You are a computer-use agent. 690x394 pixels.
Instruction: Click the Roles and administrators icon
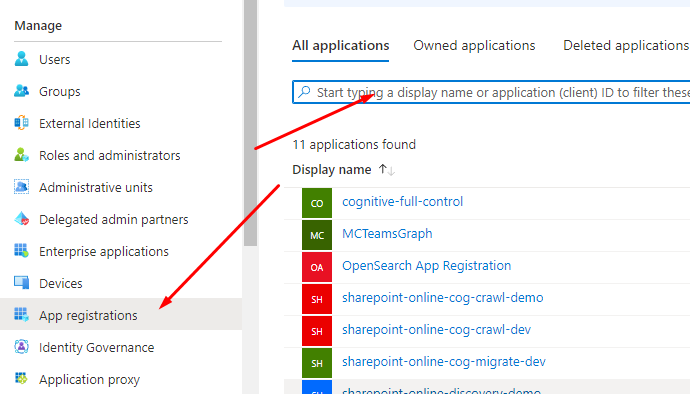coord(21,155)
